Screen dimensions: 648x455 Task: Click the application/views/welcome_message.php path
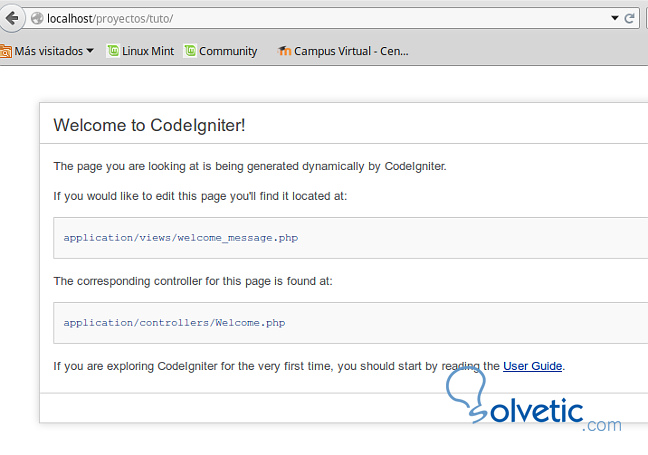181,238
